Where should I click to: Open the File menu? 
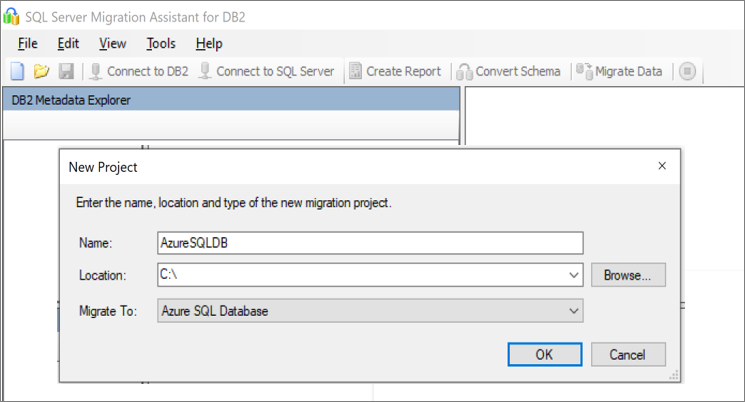pyautogui.click(x=27, y=43)
